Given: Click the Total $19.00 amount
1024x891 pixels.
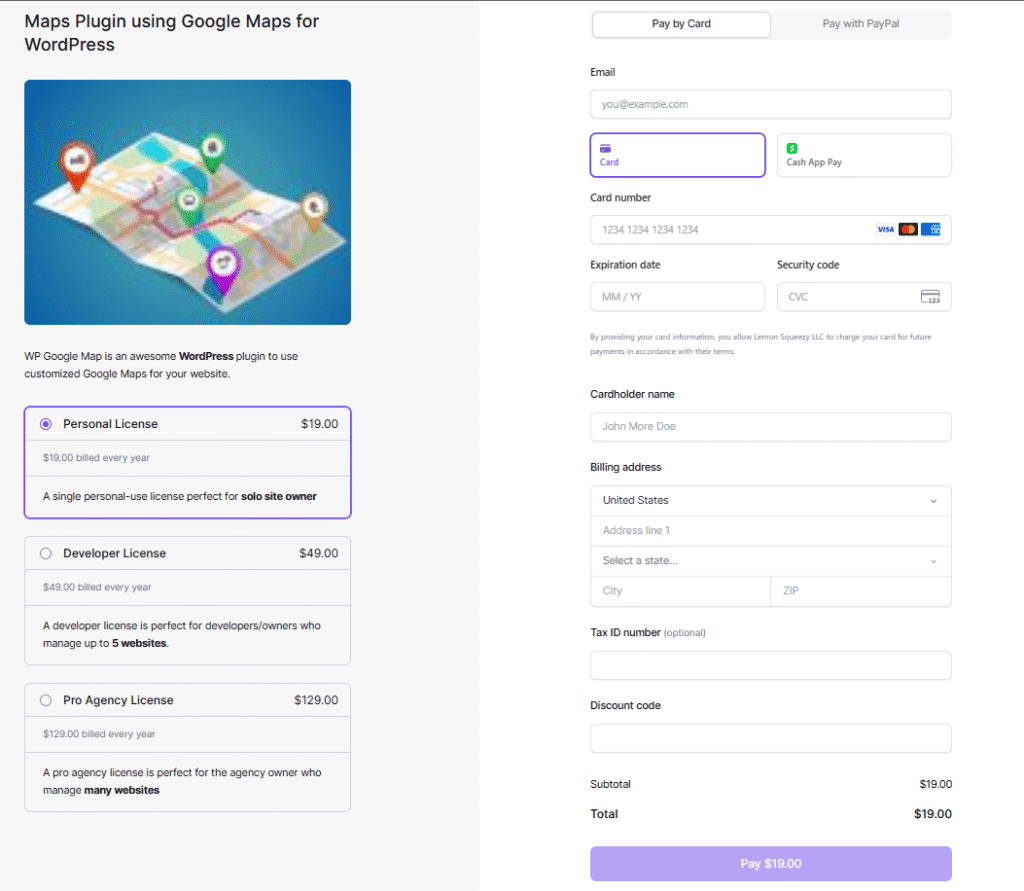Looking at the screenshot, I should point(933,814).
